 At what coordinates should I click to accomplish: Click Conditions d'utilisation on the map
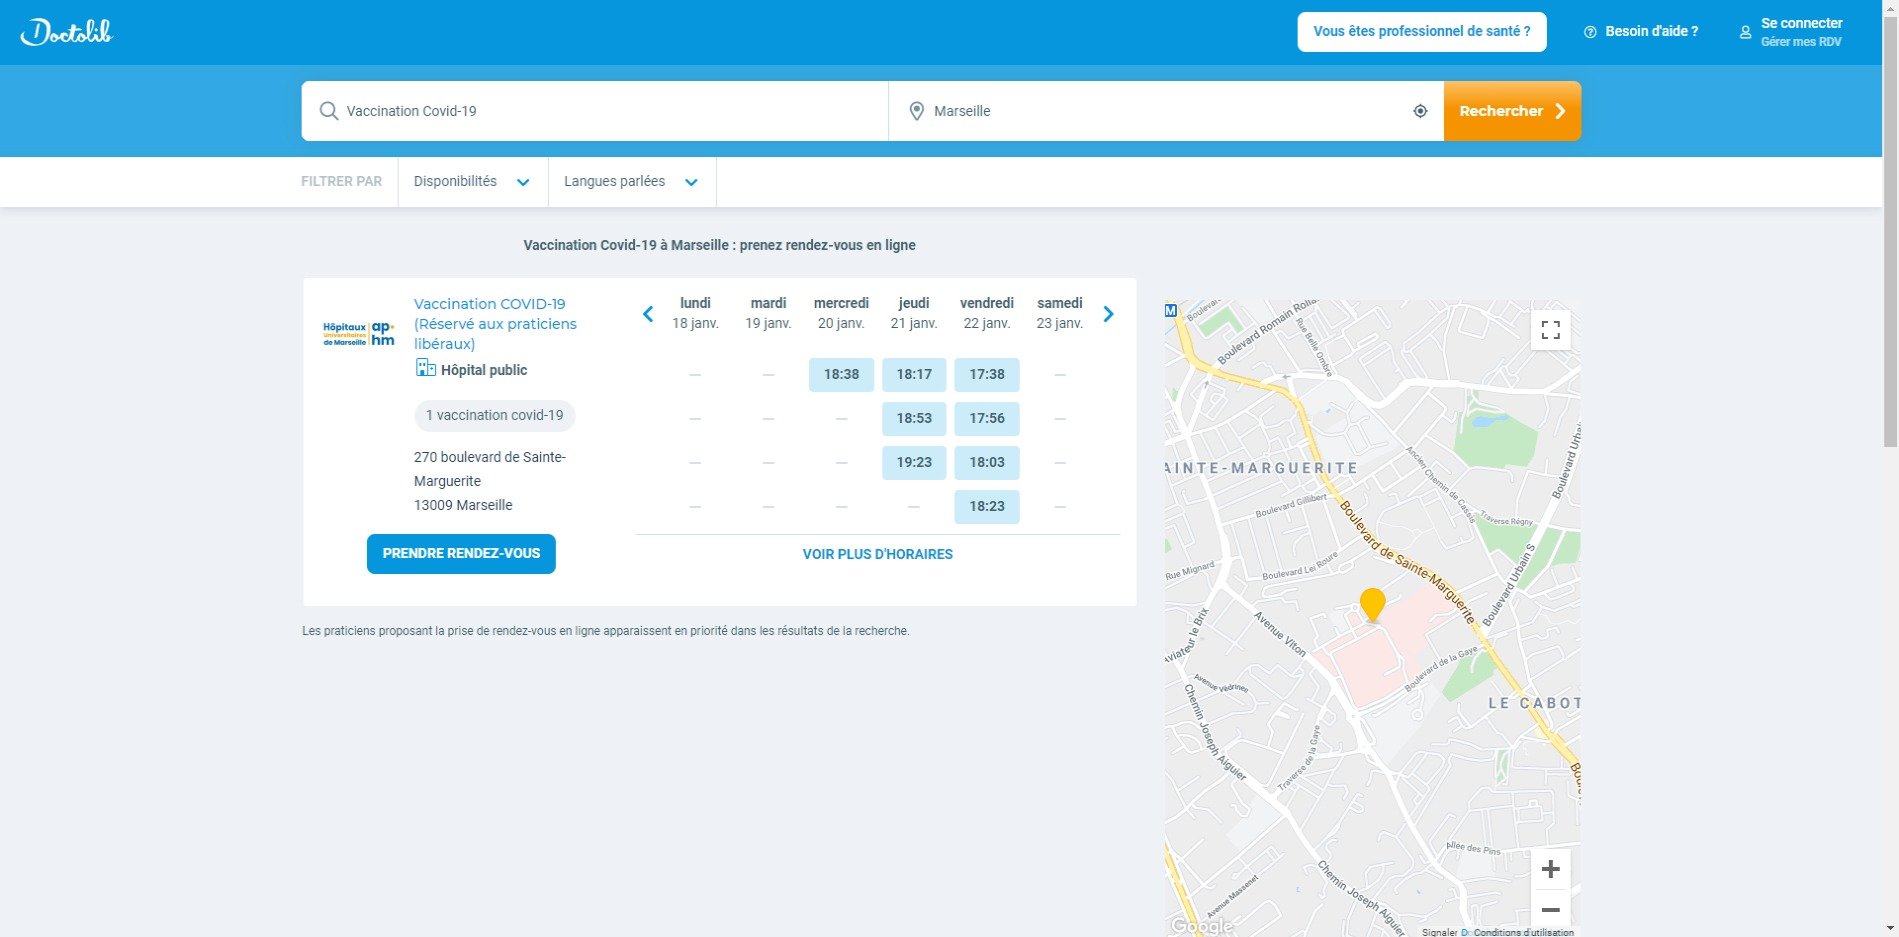[x=1524, y=932]
